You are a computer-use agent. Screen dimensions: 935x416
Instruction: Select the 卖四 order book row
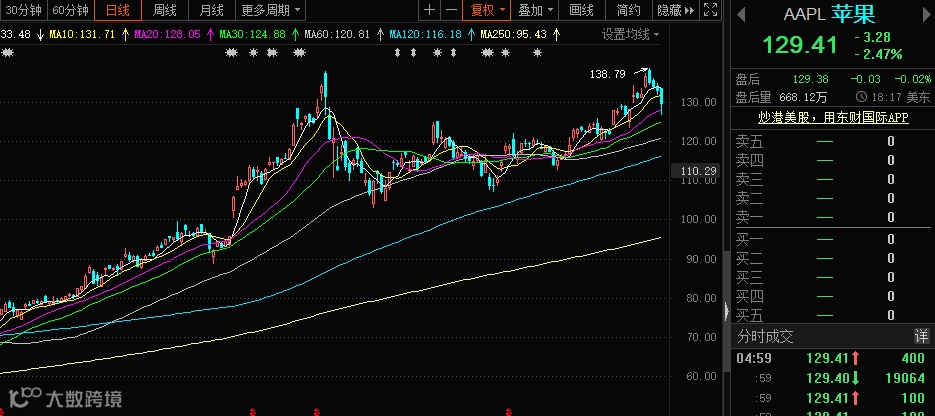pos(832,160)
